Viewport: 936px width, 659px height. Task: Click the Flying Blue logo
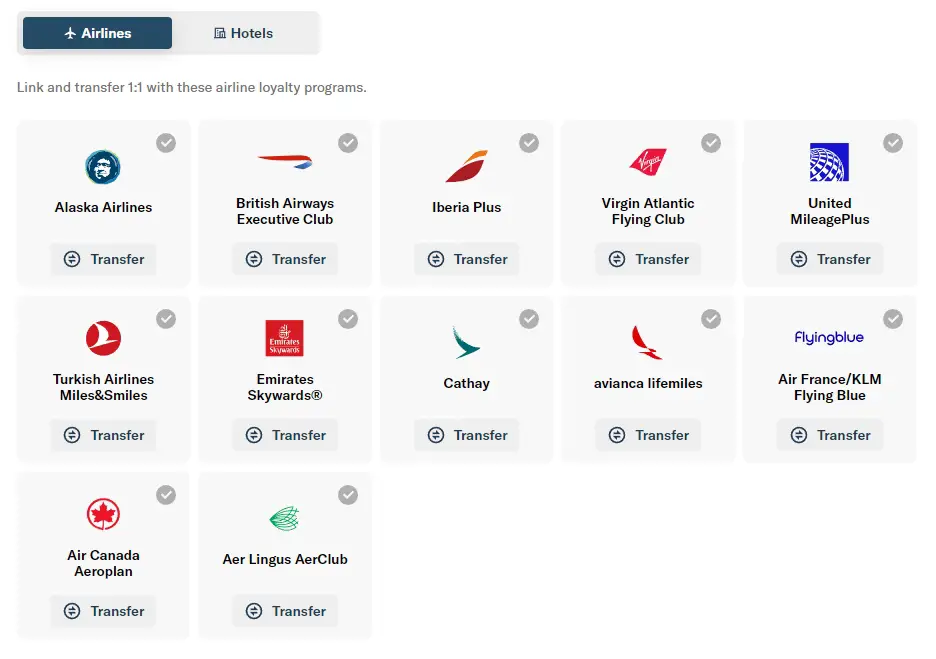(x=829, y=338)
